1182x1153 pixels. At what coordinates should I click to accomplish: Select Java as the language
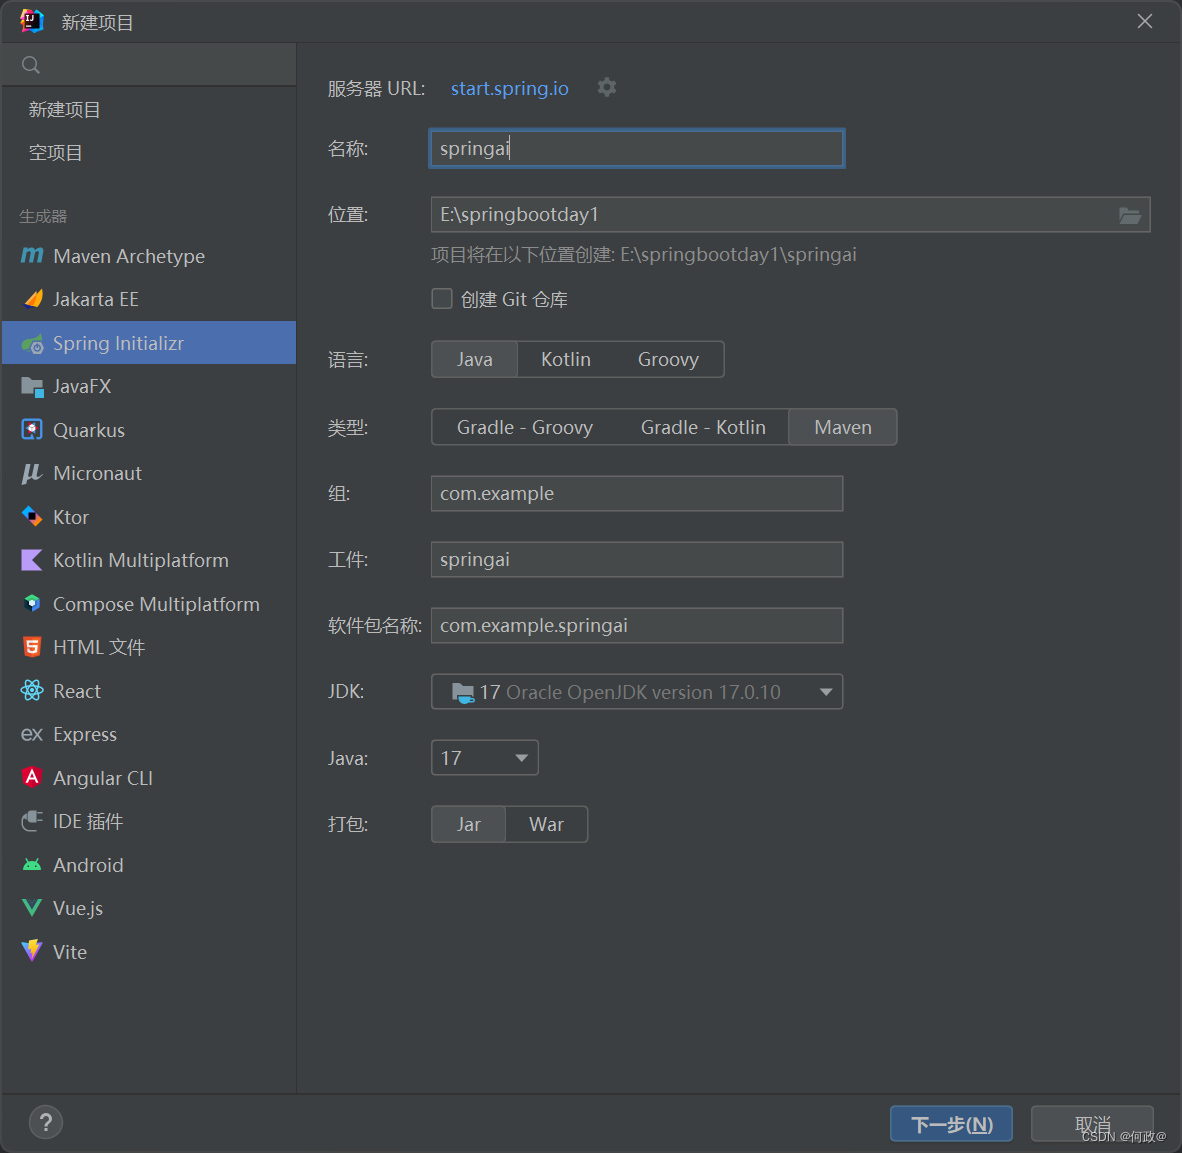click(x=475, y=359)
